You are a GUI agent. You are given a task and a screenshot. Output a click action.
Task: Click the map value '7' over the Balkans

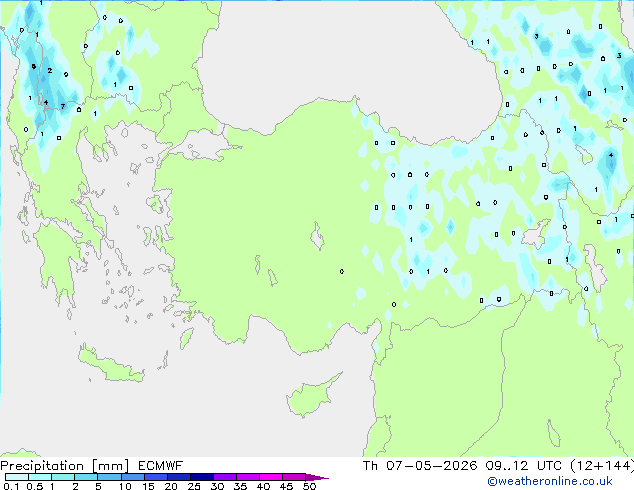coord(63,107)
